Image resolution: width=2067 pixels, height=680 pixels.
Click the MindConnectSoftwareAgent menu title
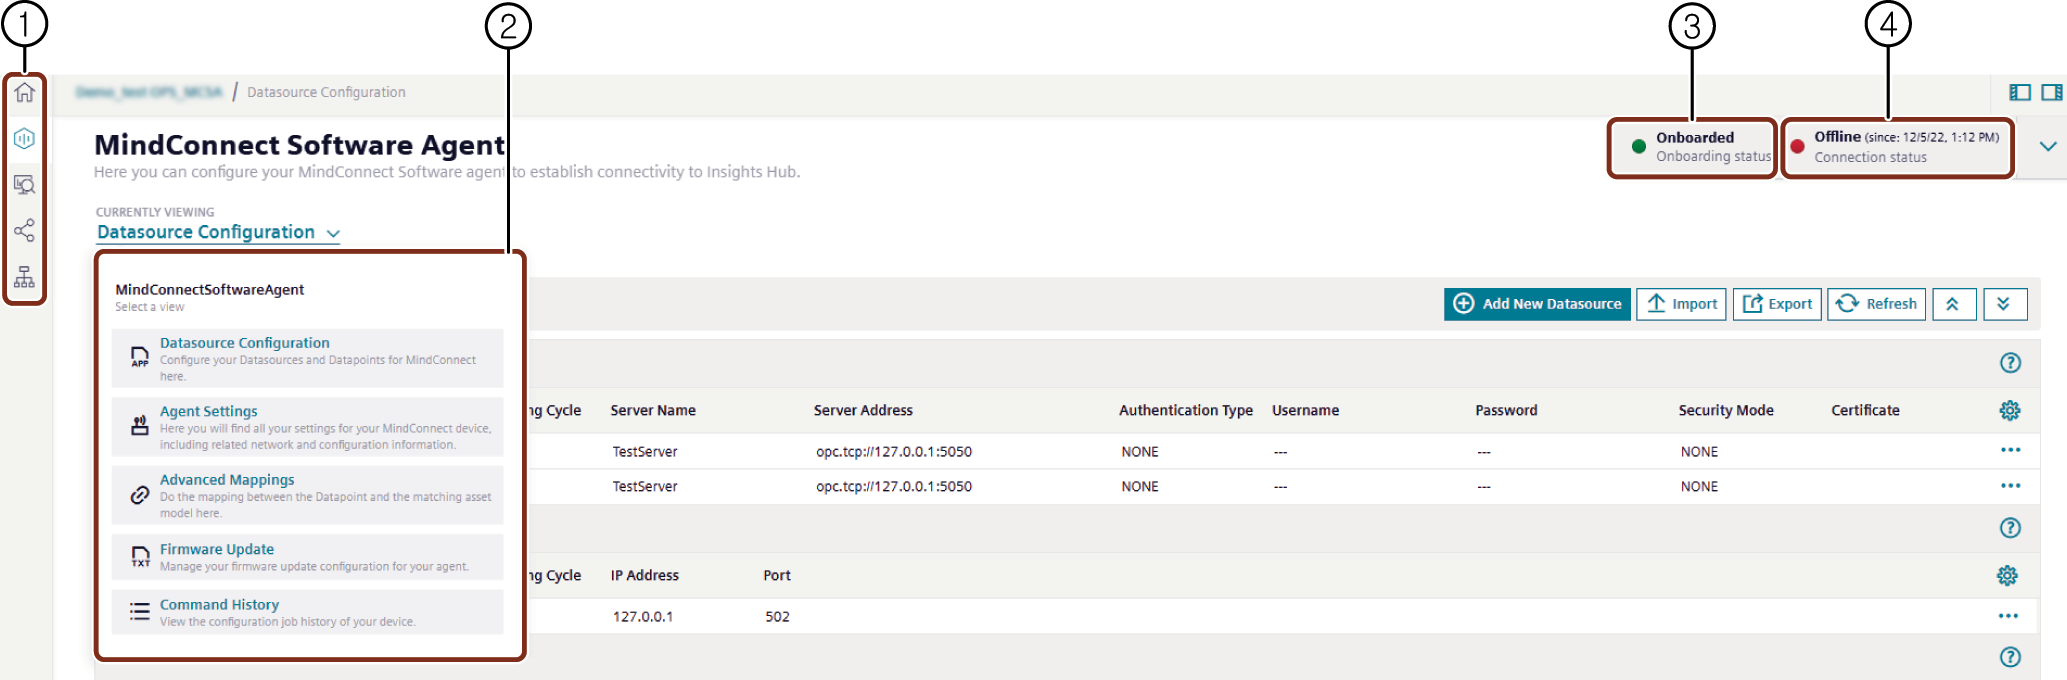click(x=210, y=290)
